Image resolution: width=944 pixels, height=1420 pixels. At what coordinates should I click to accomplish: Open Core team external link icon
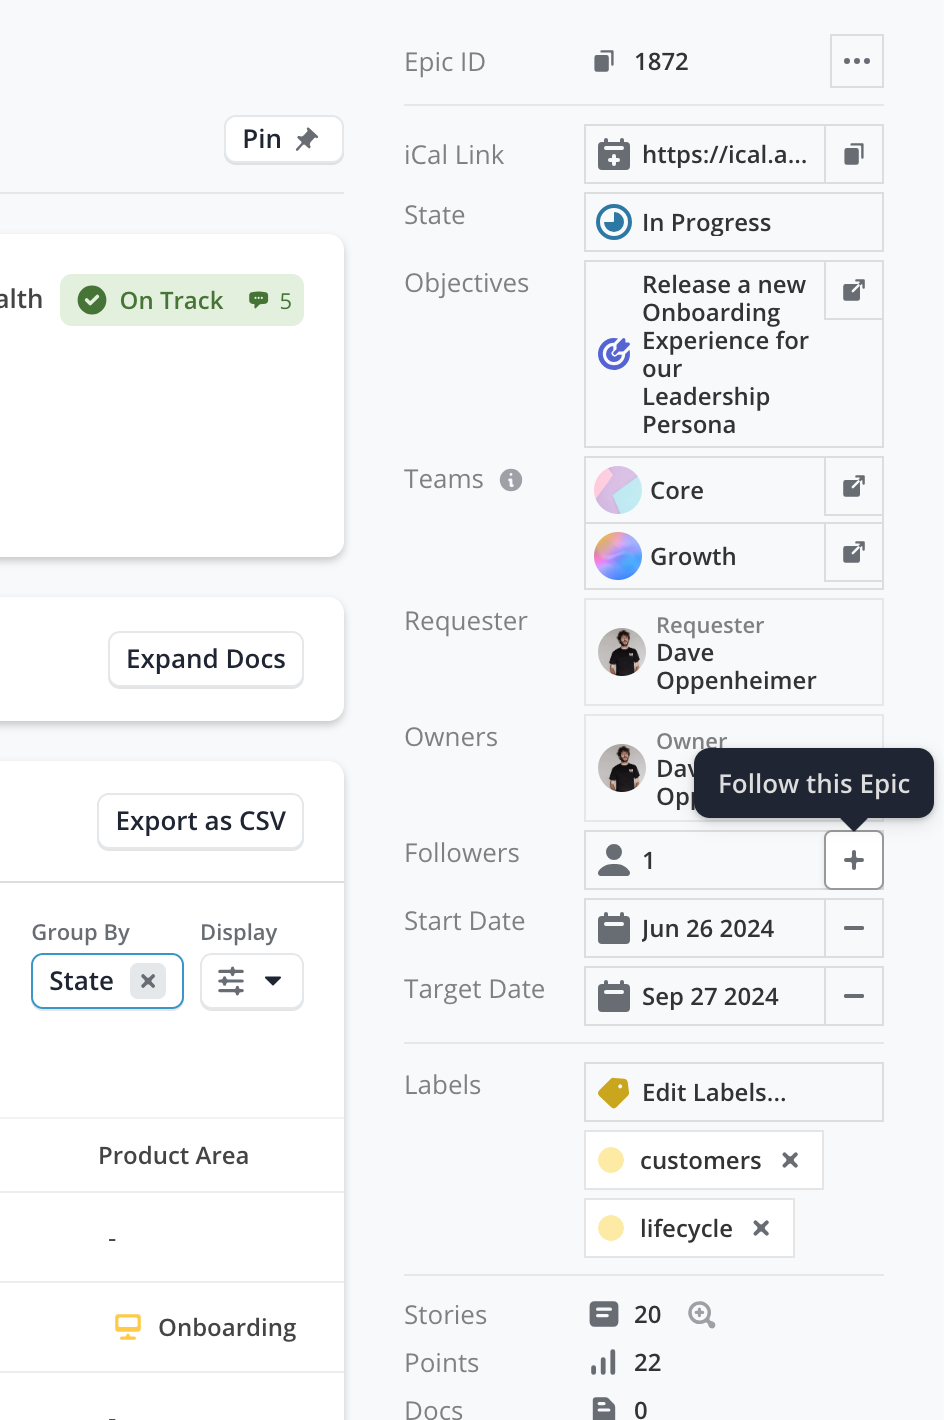click(x=854, y=487)
